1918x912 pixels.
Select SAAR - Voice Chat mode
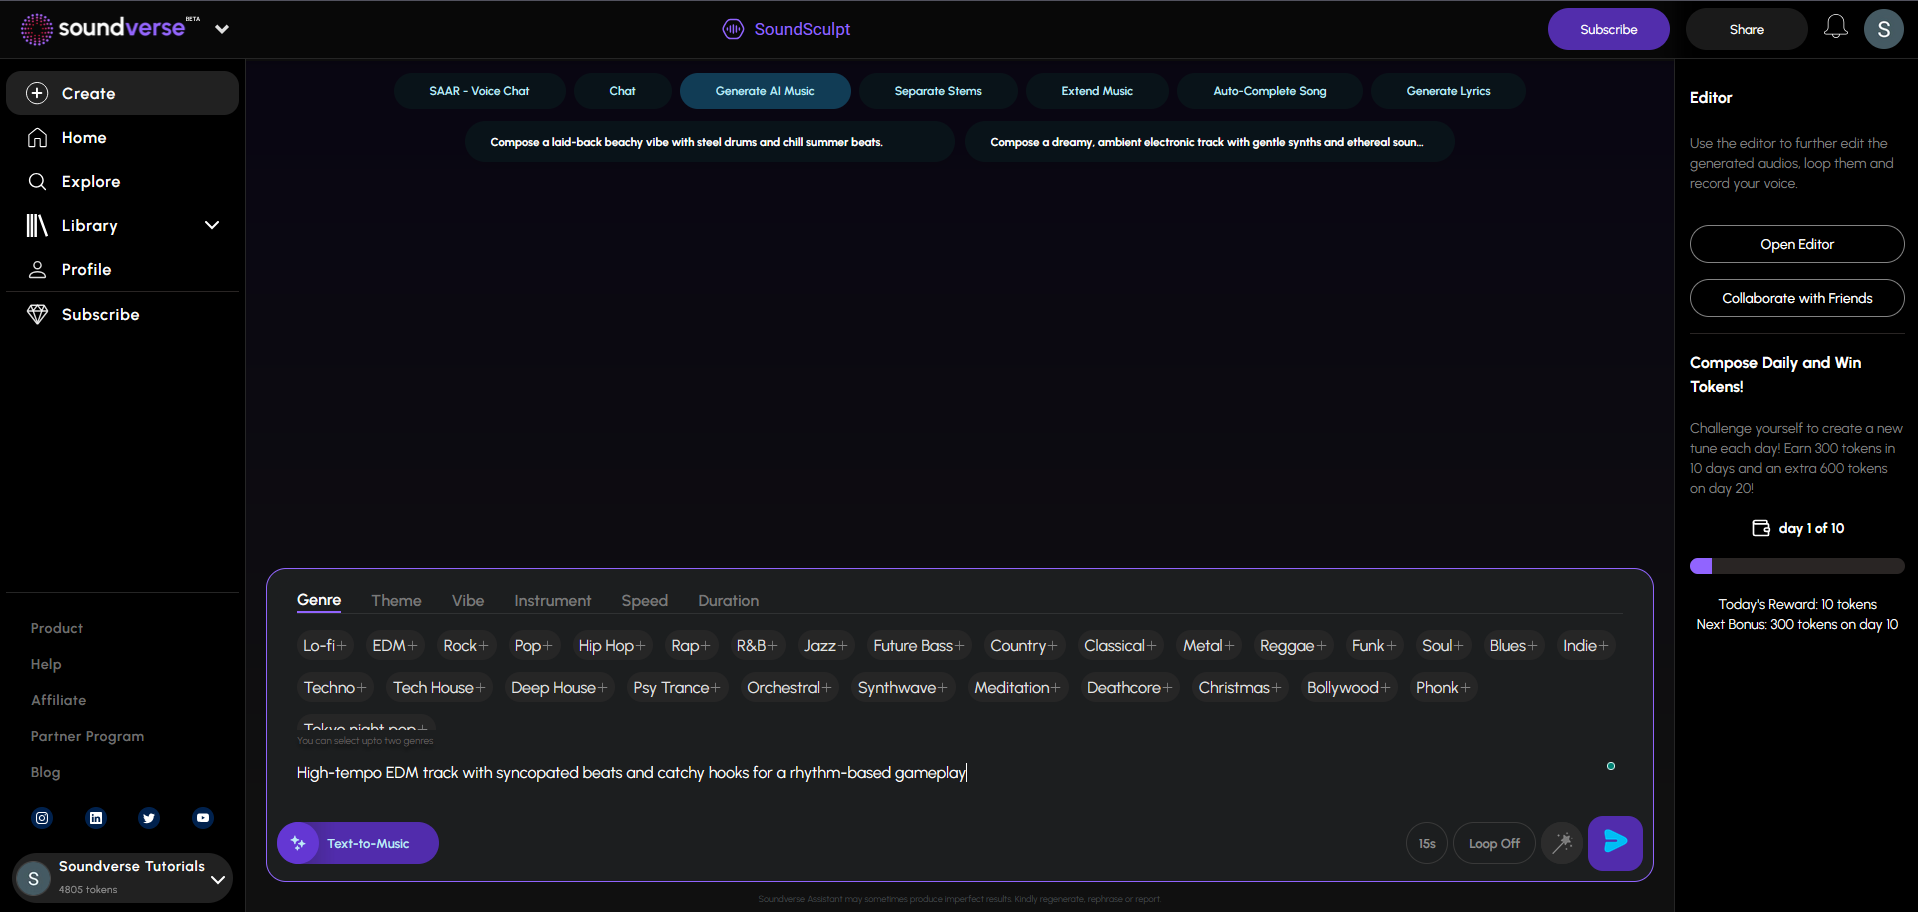click(479, 91)
